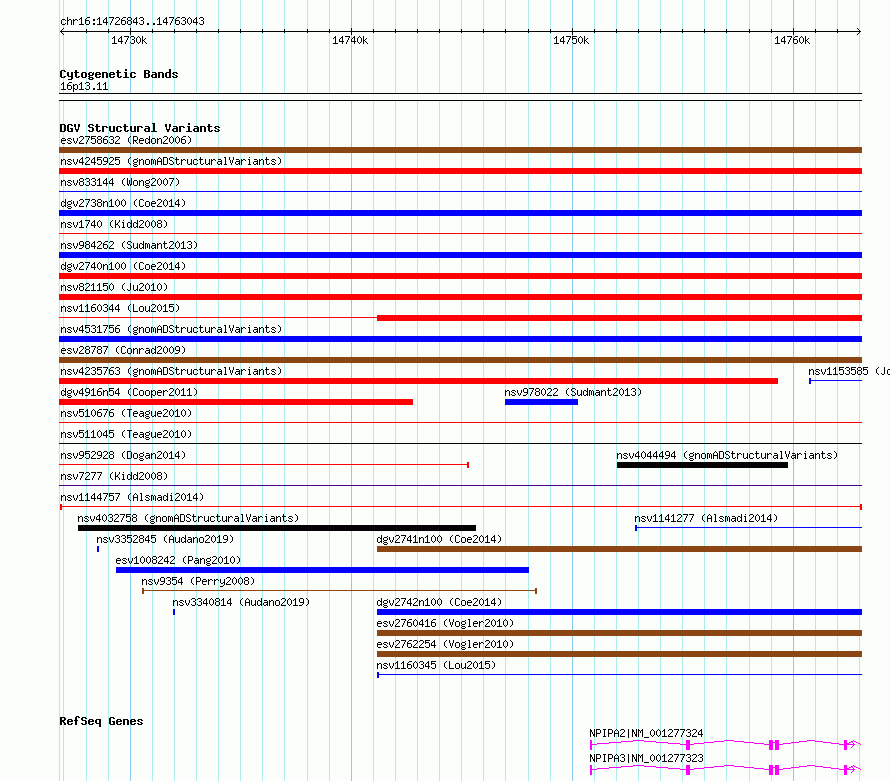Viewport: 890px width, 781px height.
Task: Open the nsv511045 (Teague2010) label
Action: click(126, 434)
